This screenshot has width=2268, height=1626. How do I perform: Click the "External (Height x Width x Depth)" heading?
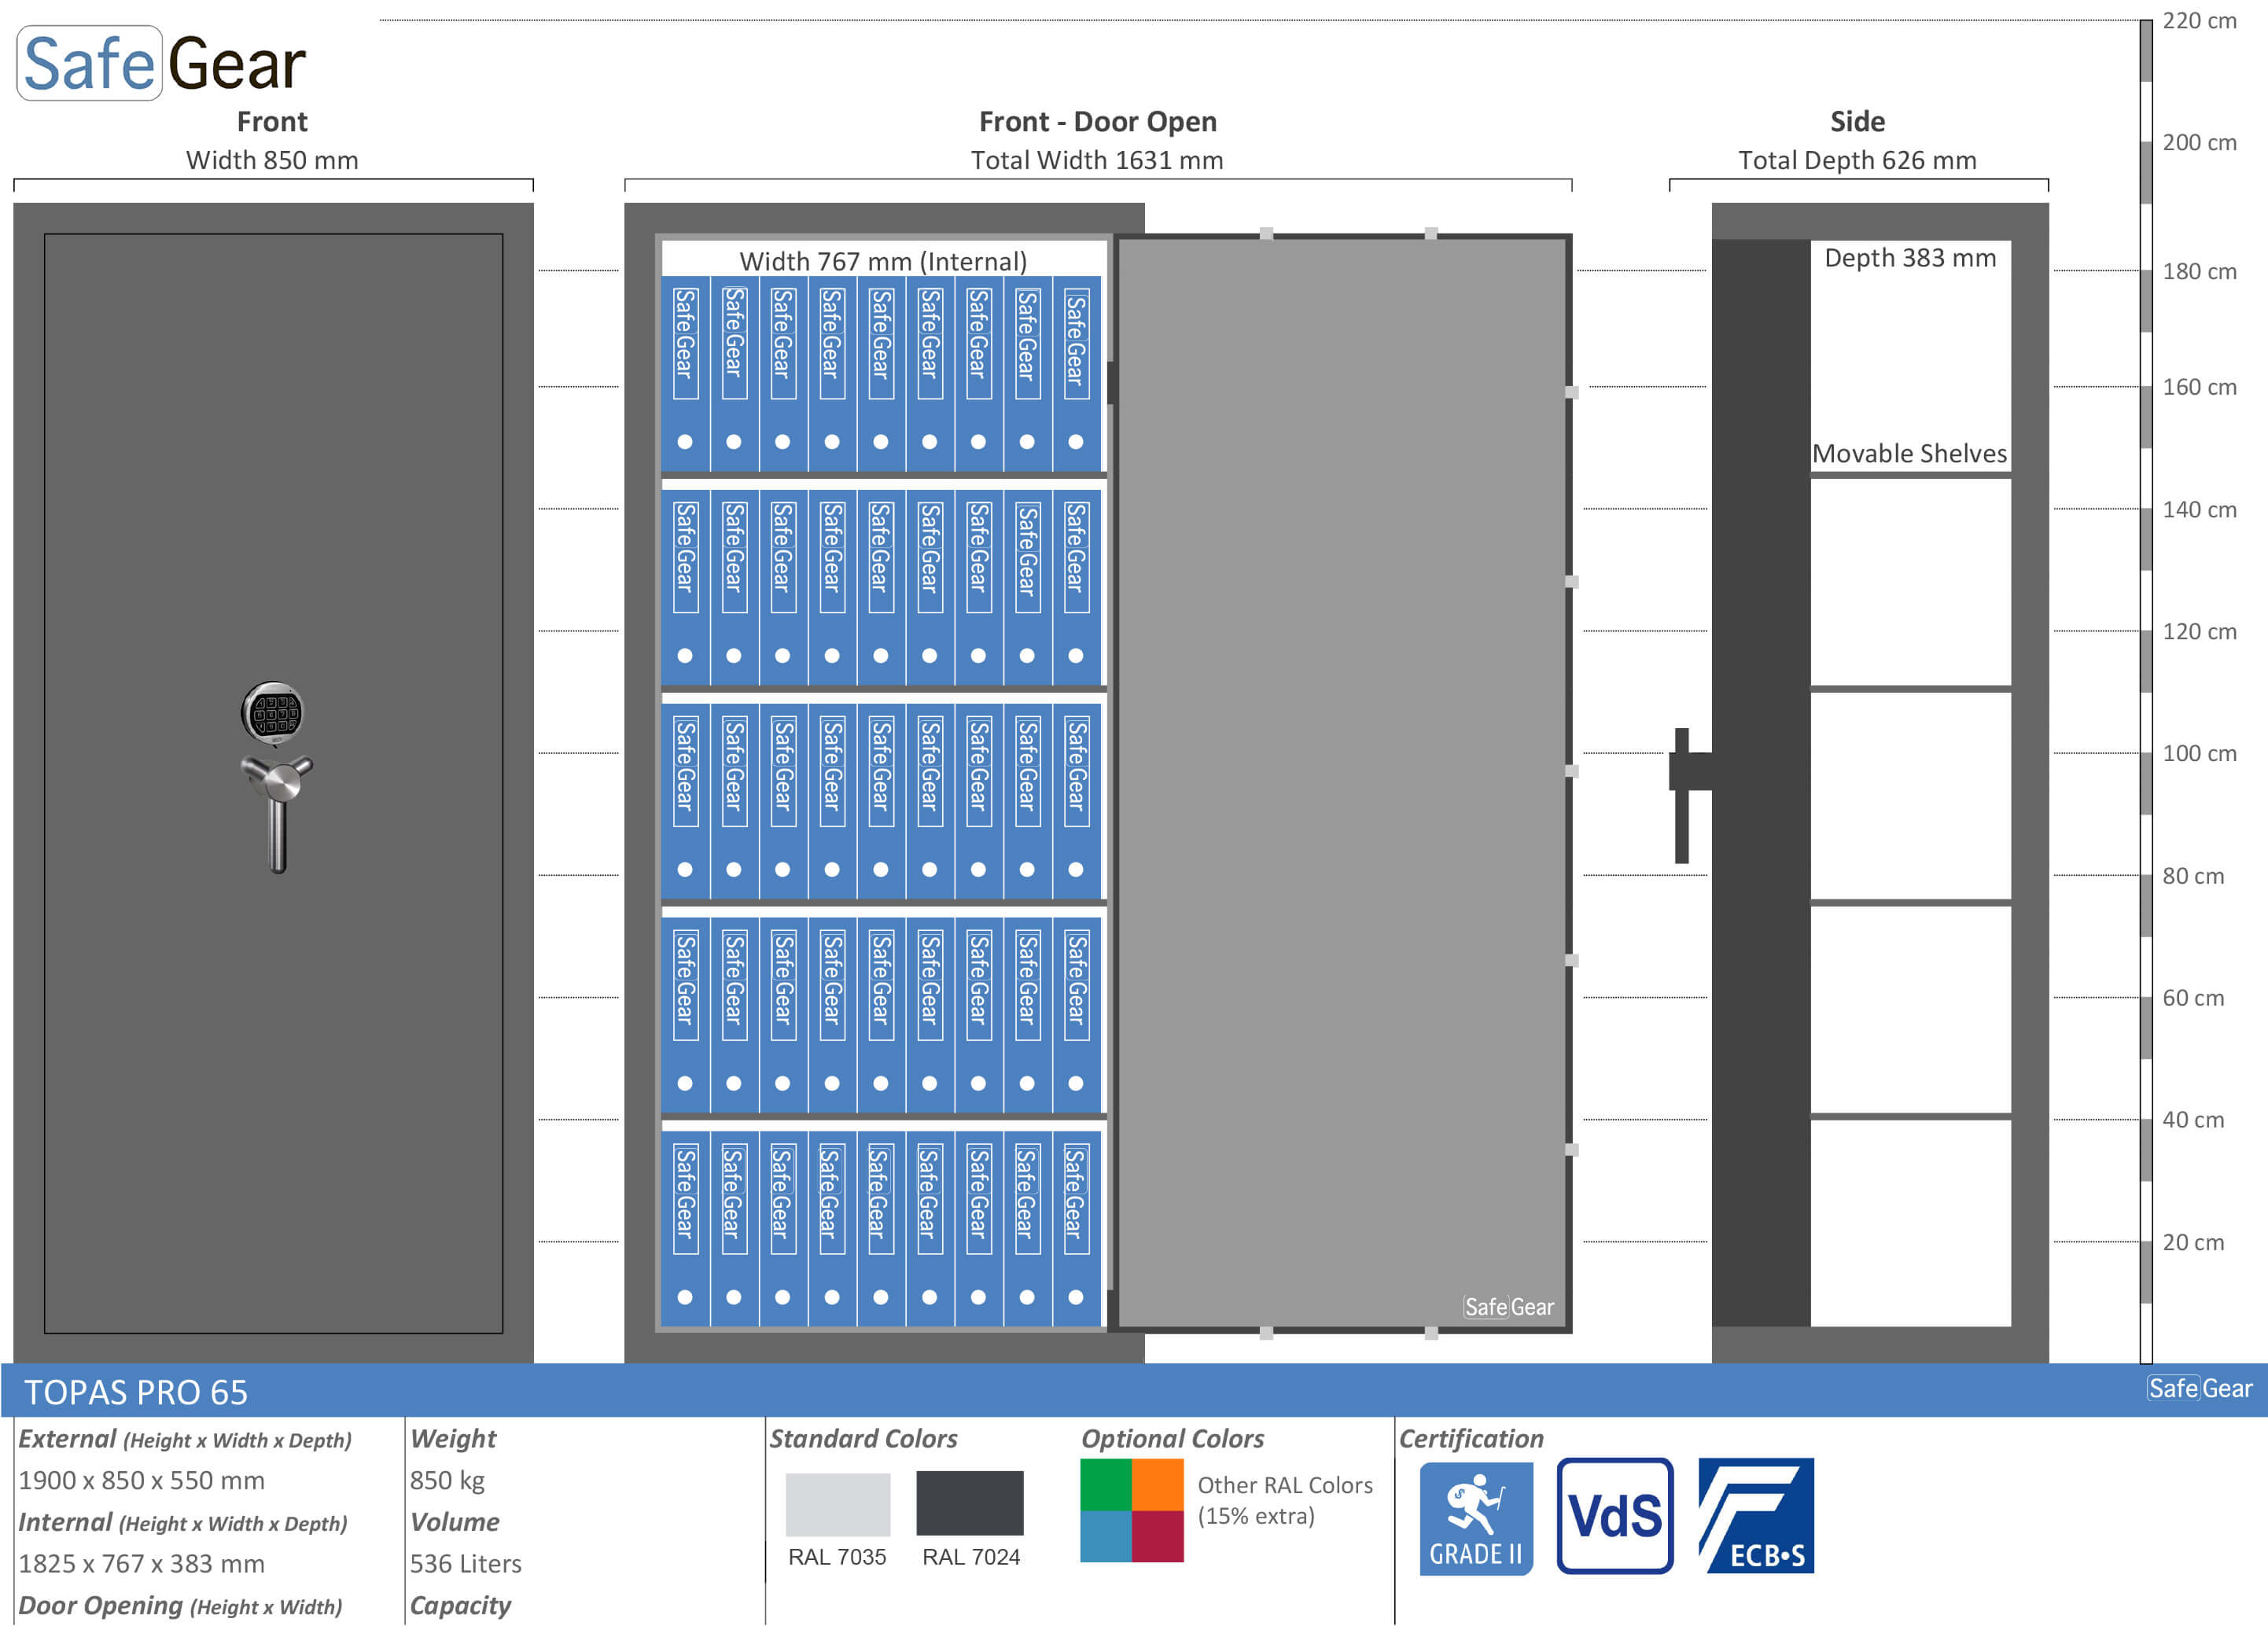(x=185, y=1439)
